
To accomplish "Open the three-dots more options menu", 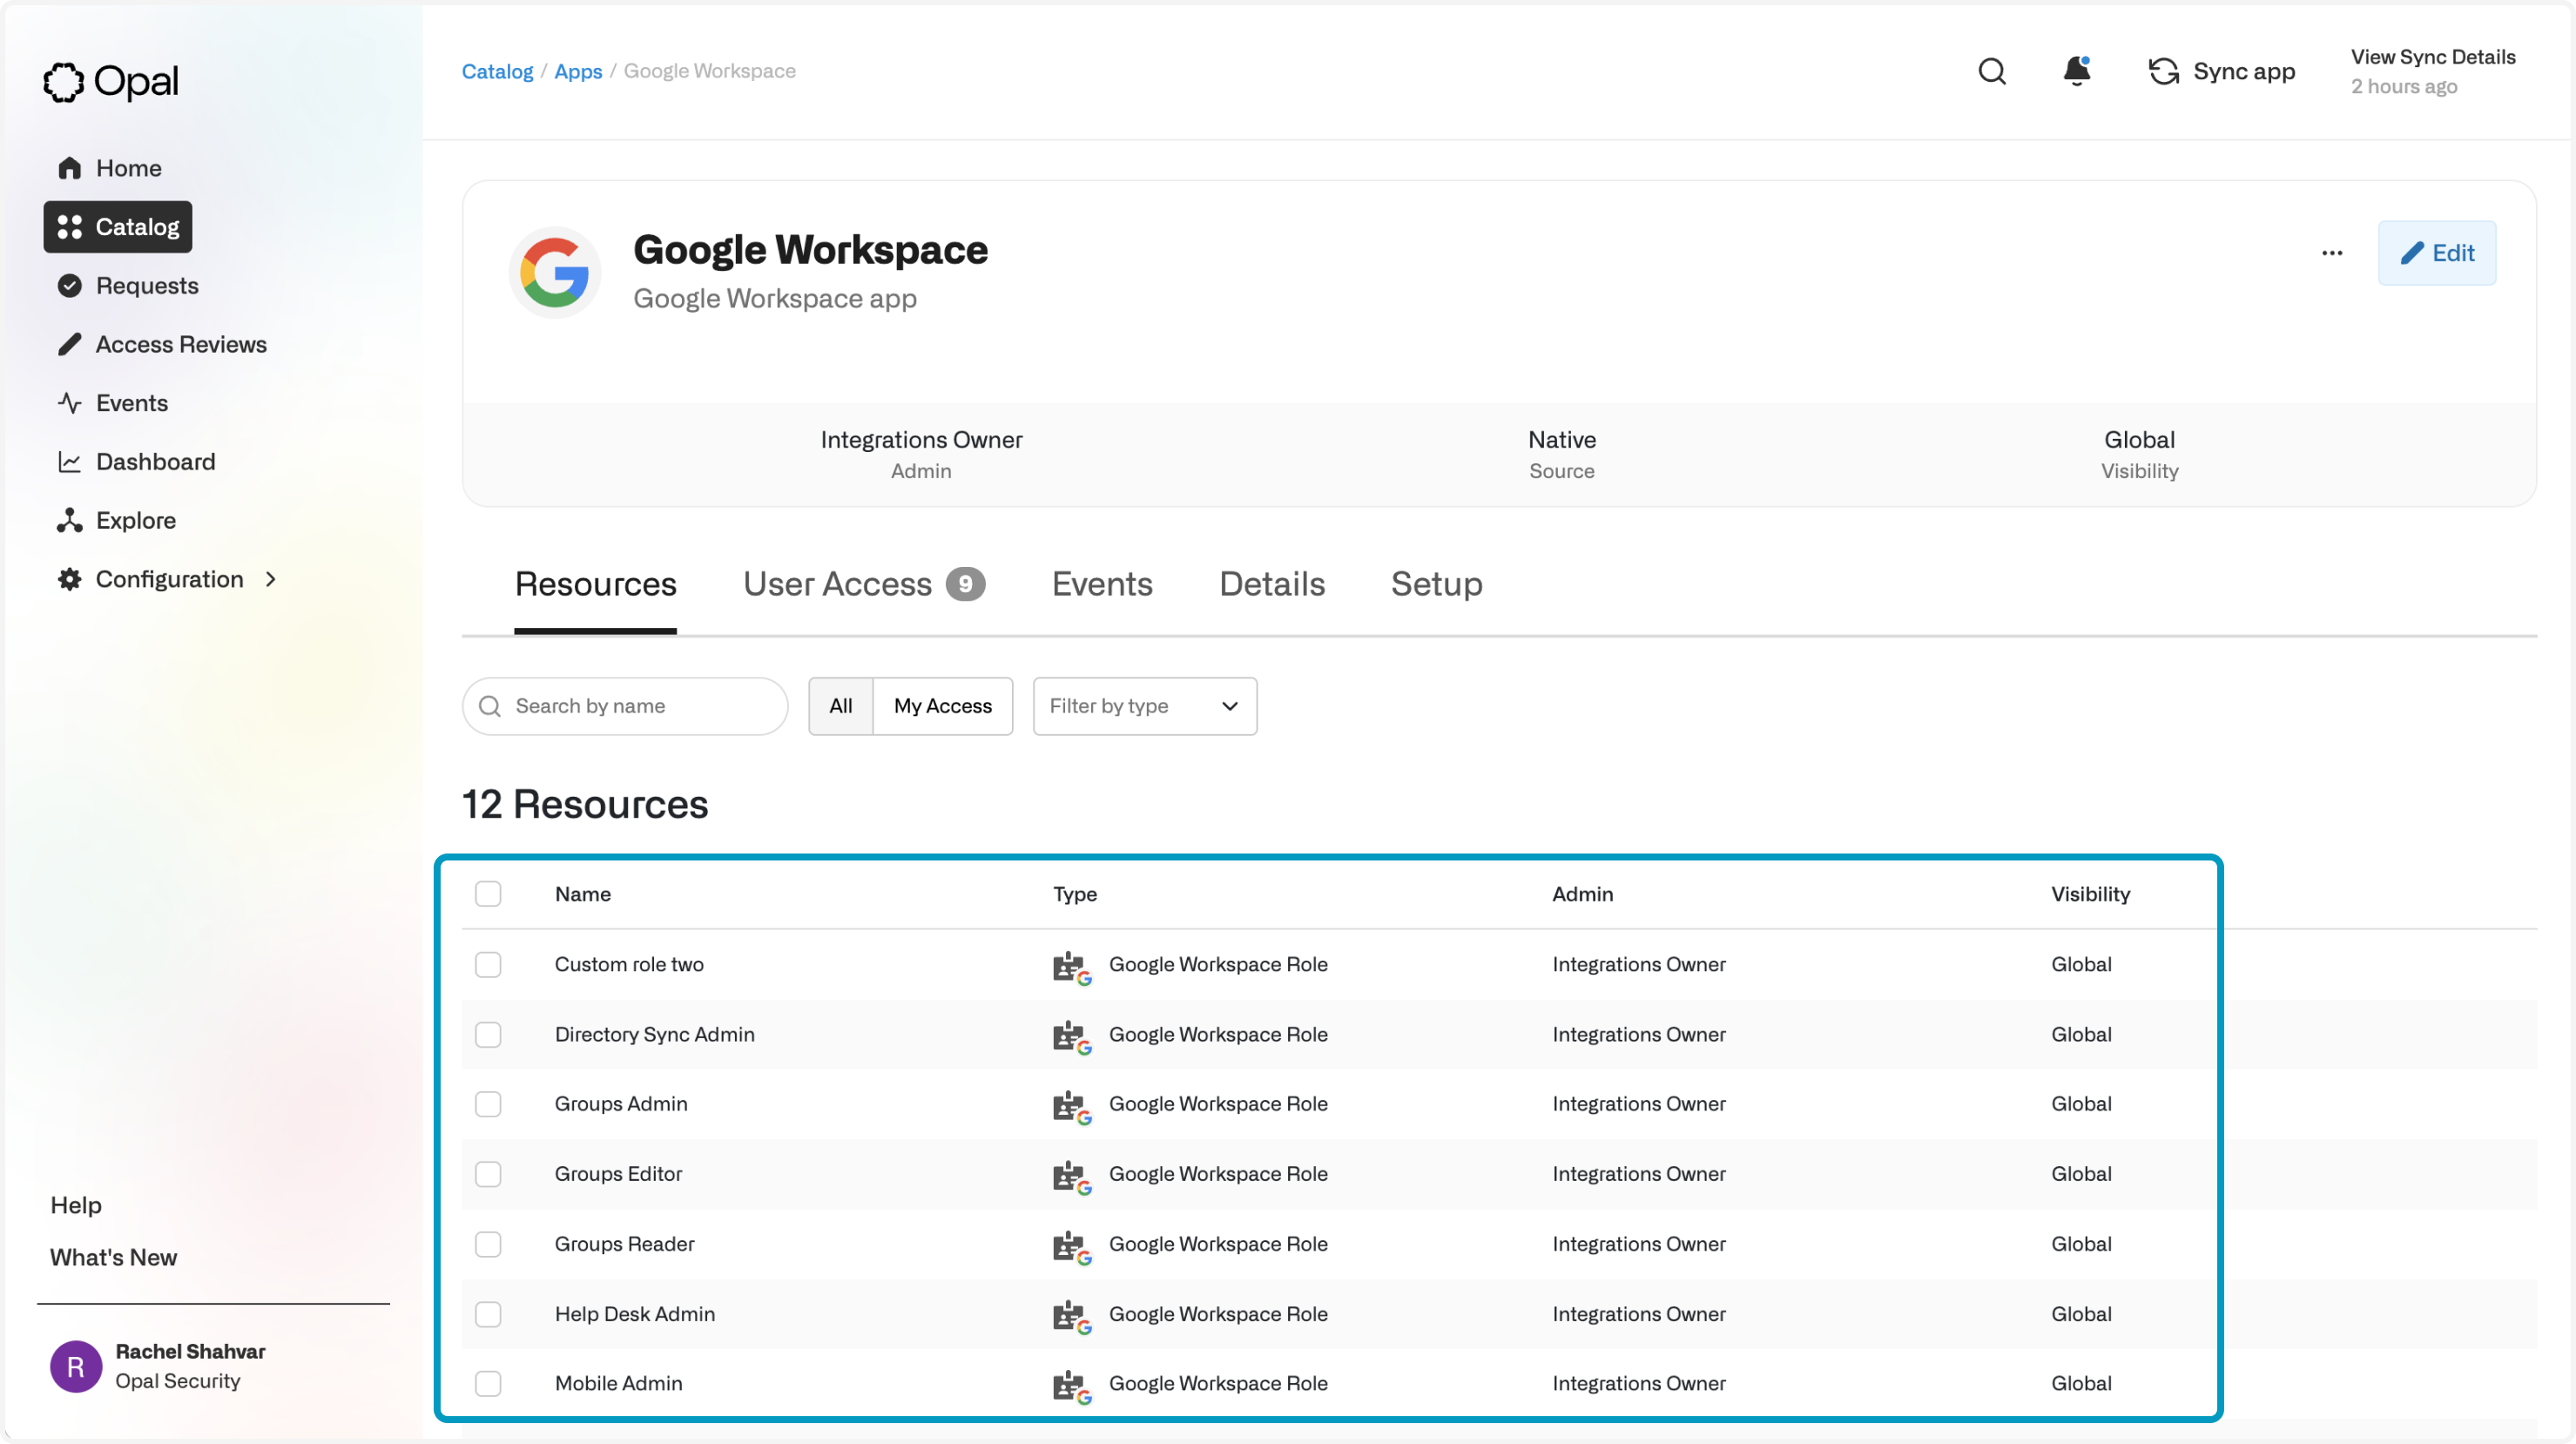I will tap(2332, 253).
